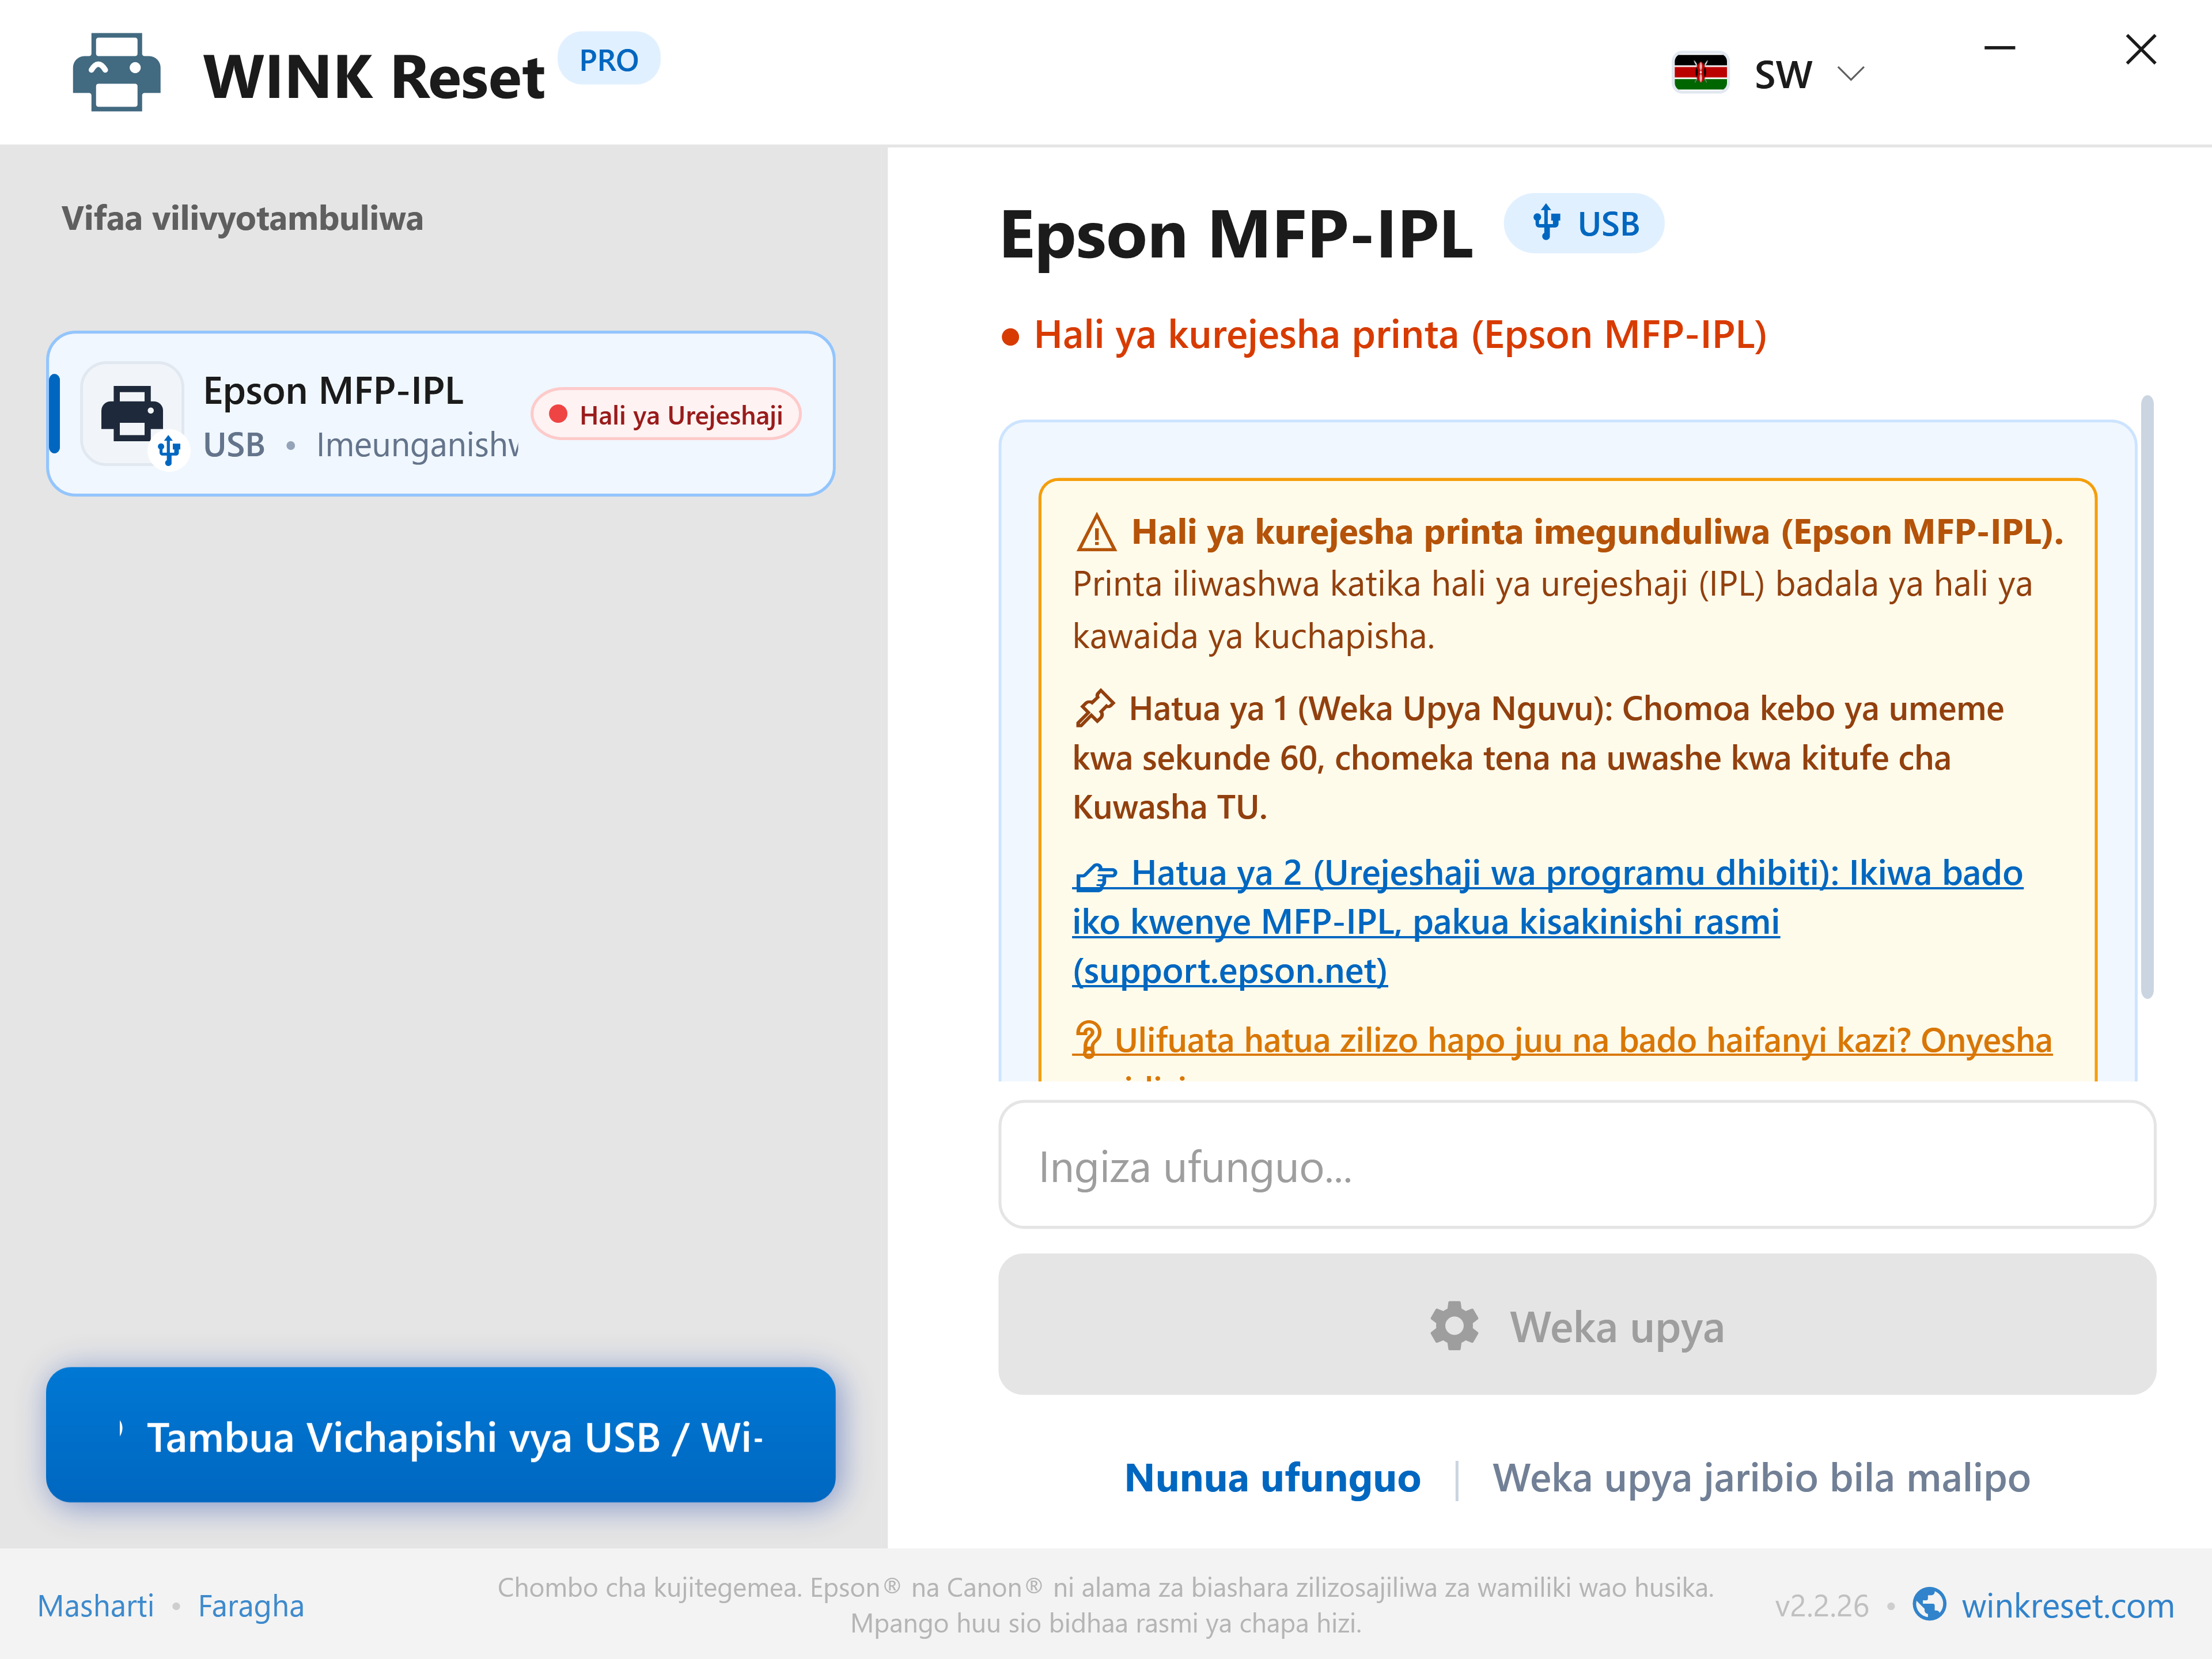Click the Hali ya Urejeshaji status badge
Screen dimensions: 2212x1659
[x=666, y=414]
